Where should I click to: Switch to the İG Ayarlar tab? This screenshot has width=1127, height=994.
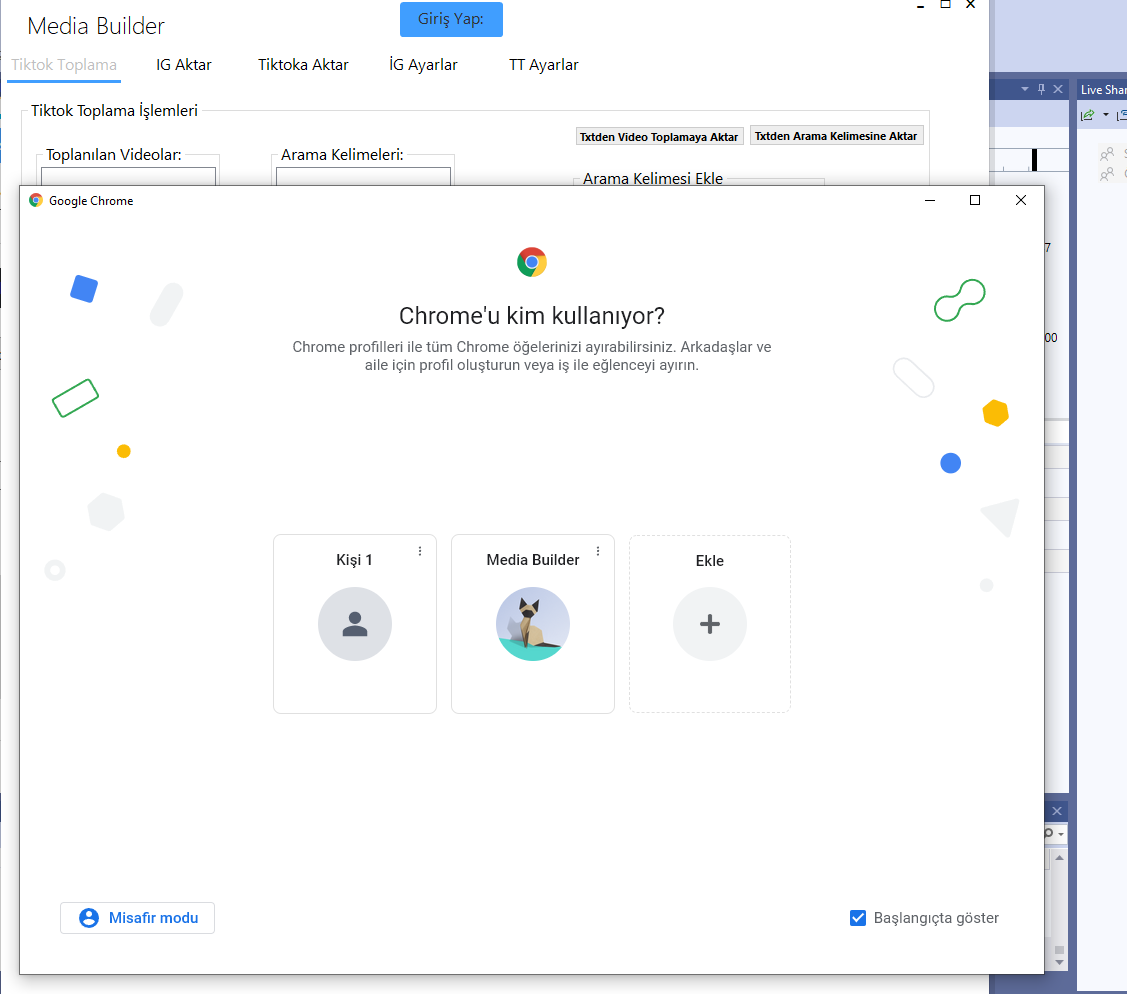tap(423, 65)
